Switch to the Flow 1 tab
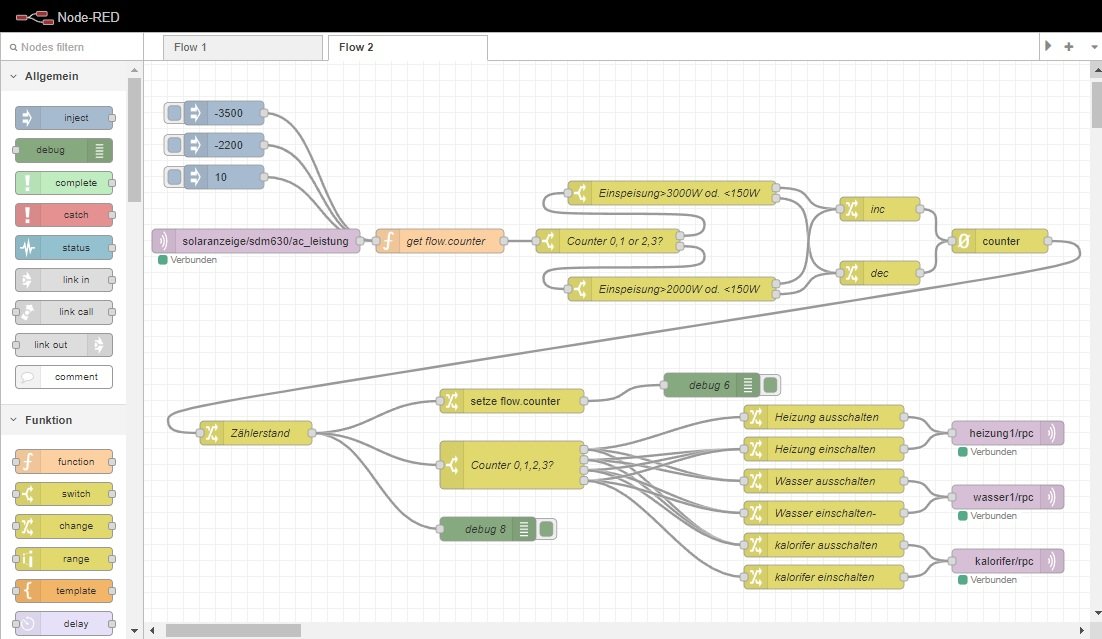The width and height of the screenshot is (1102, 639). click(x=243, y=47)
